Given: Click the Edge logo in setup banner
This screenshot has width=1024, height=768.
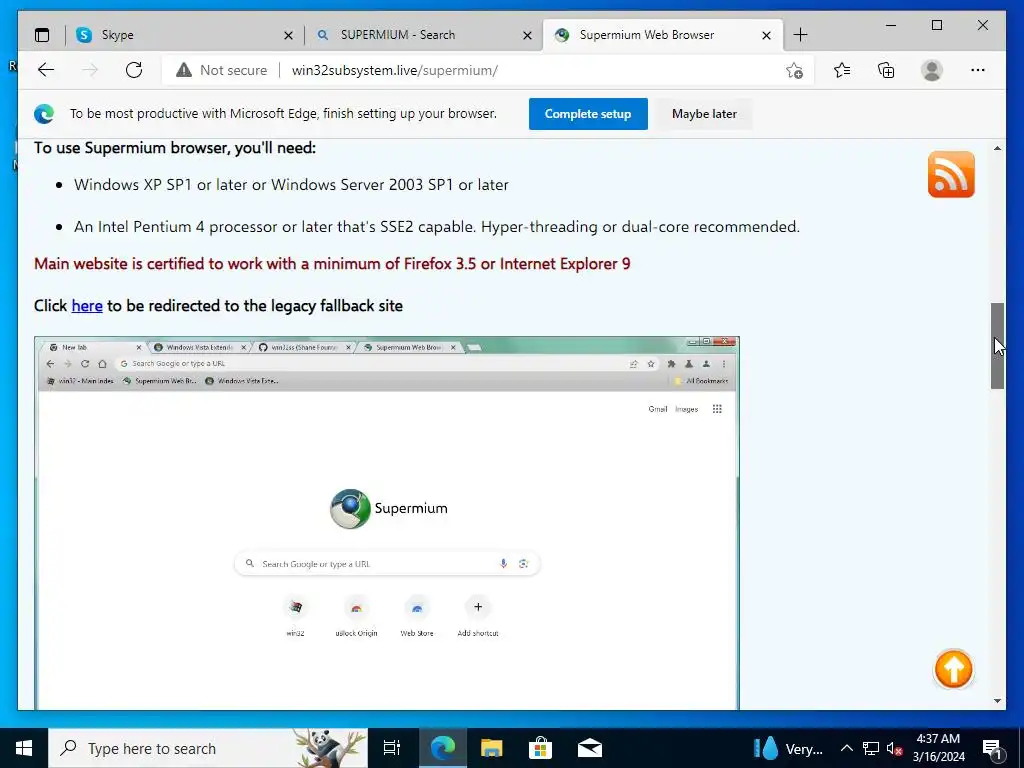Looking at the screenshot, I should pos(44,114).
